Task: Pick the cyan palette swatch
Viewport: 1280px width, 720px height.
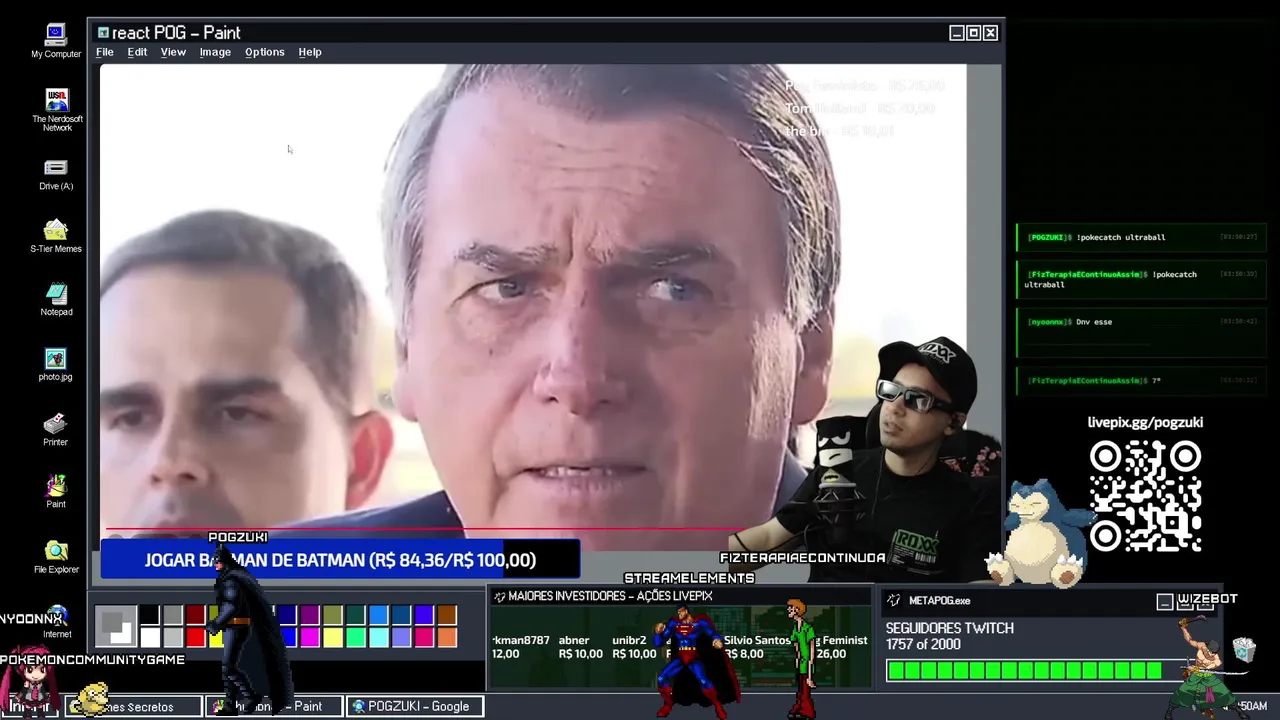Action: 379,637
